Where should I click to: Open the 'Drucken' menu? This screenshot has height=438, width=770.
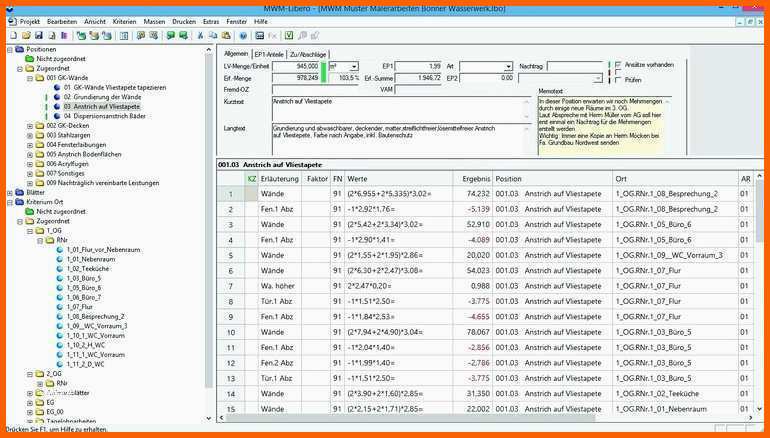click(184, 22)
